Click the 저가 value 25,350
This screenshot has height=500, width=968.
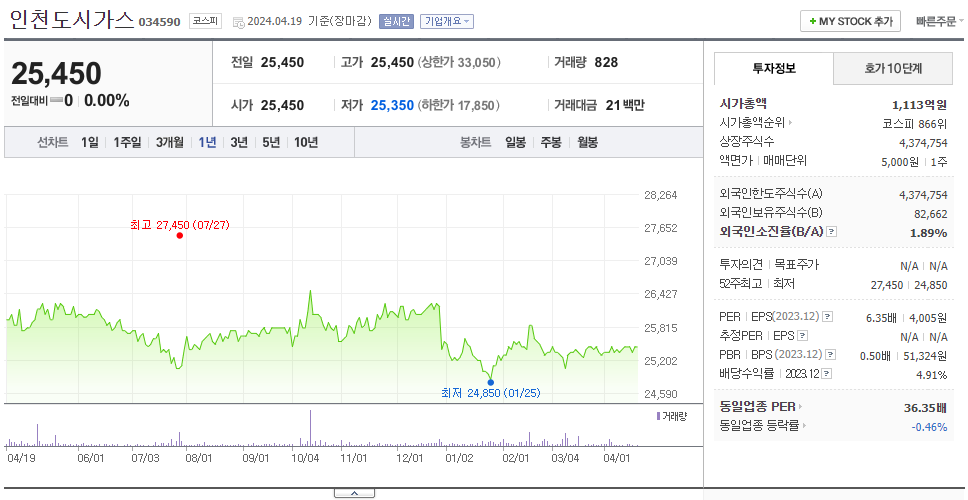[392, 106]
